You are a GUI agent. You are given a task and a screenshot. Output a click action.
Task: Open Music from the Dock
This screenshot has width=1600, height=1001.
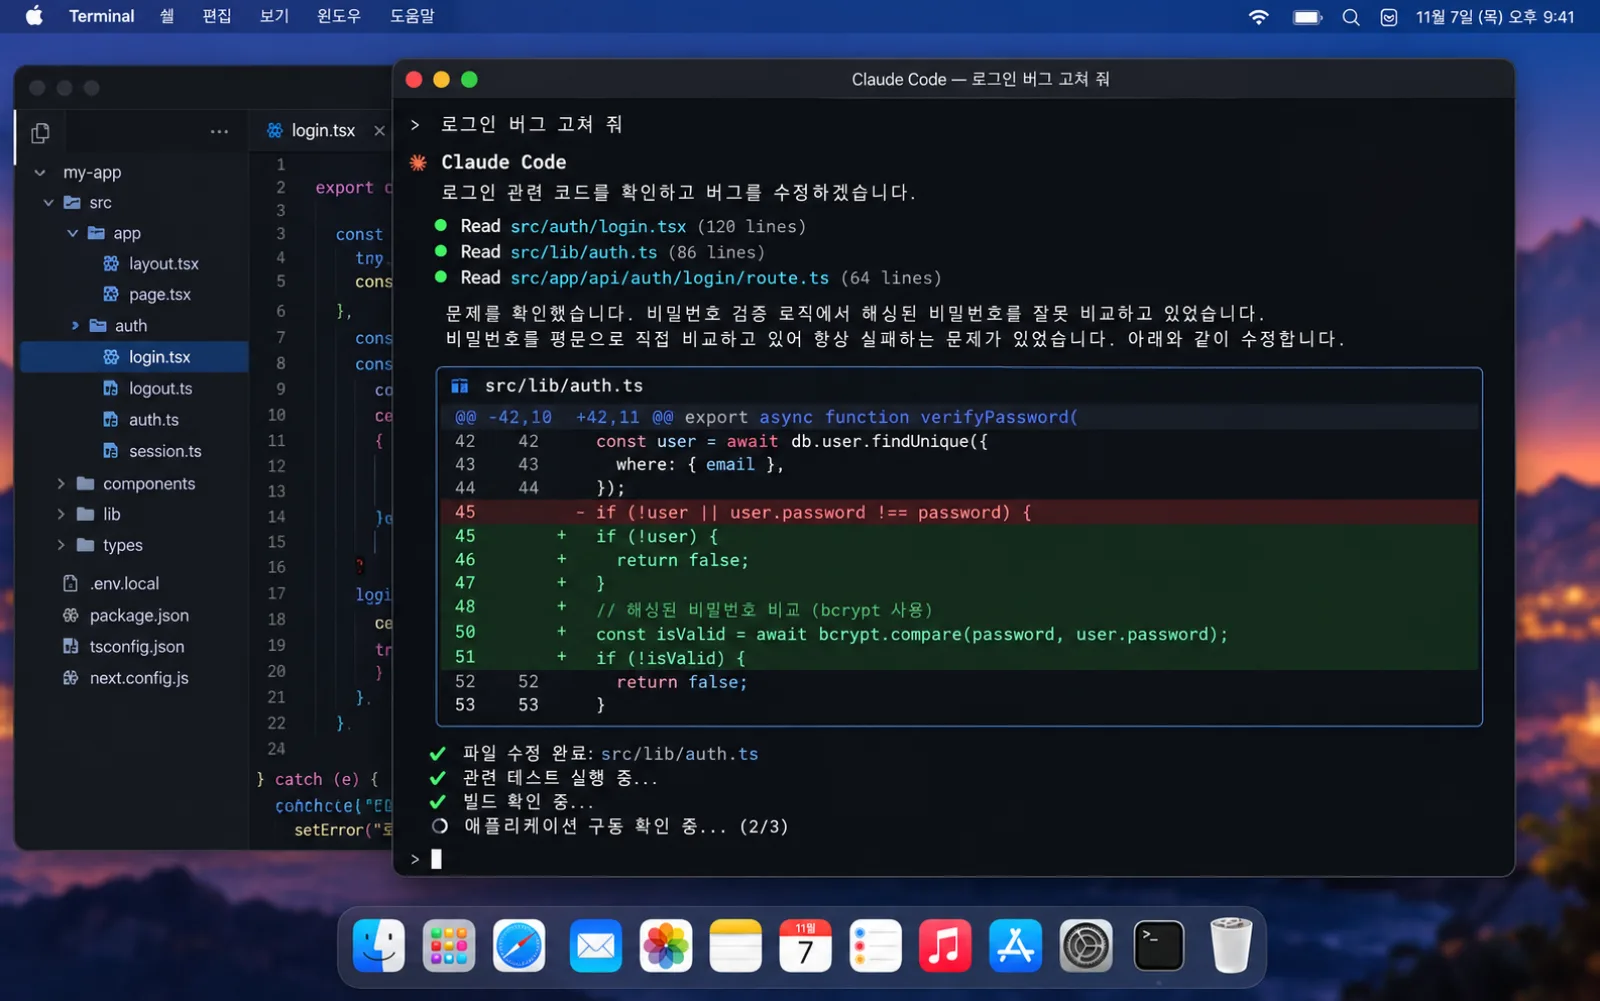pos(945,945)
